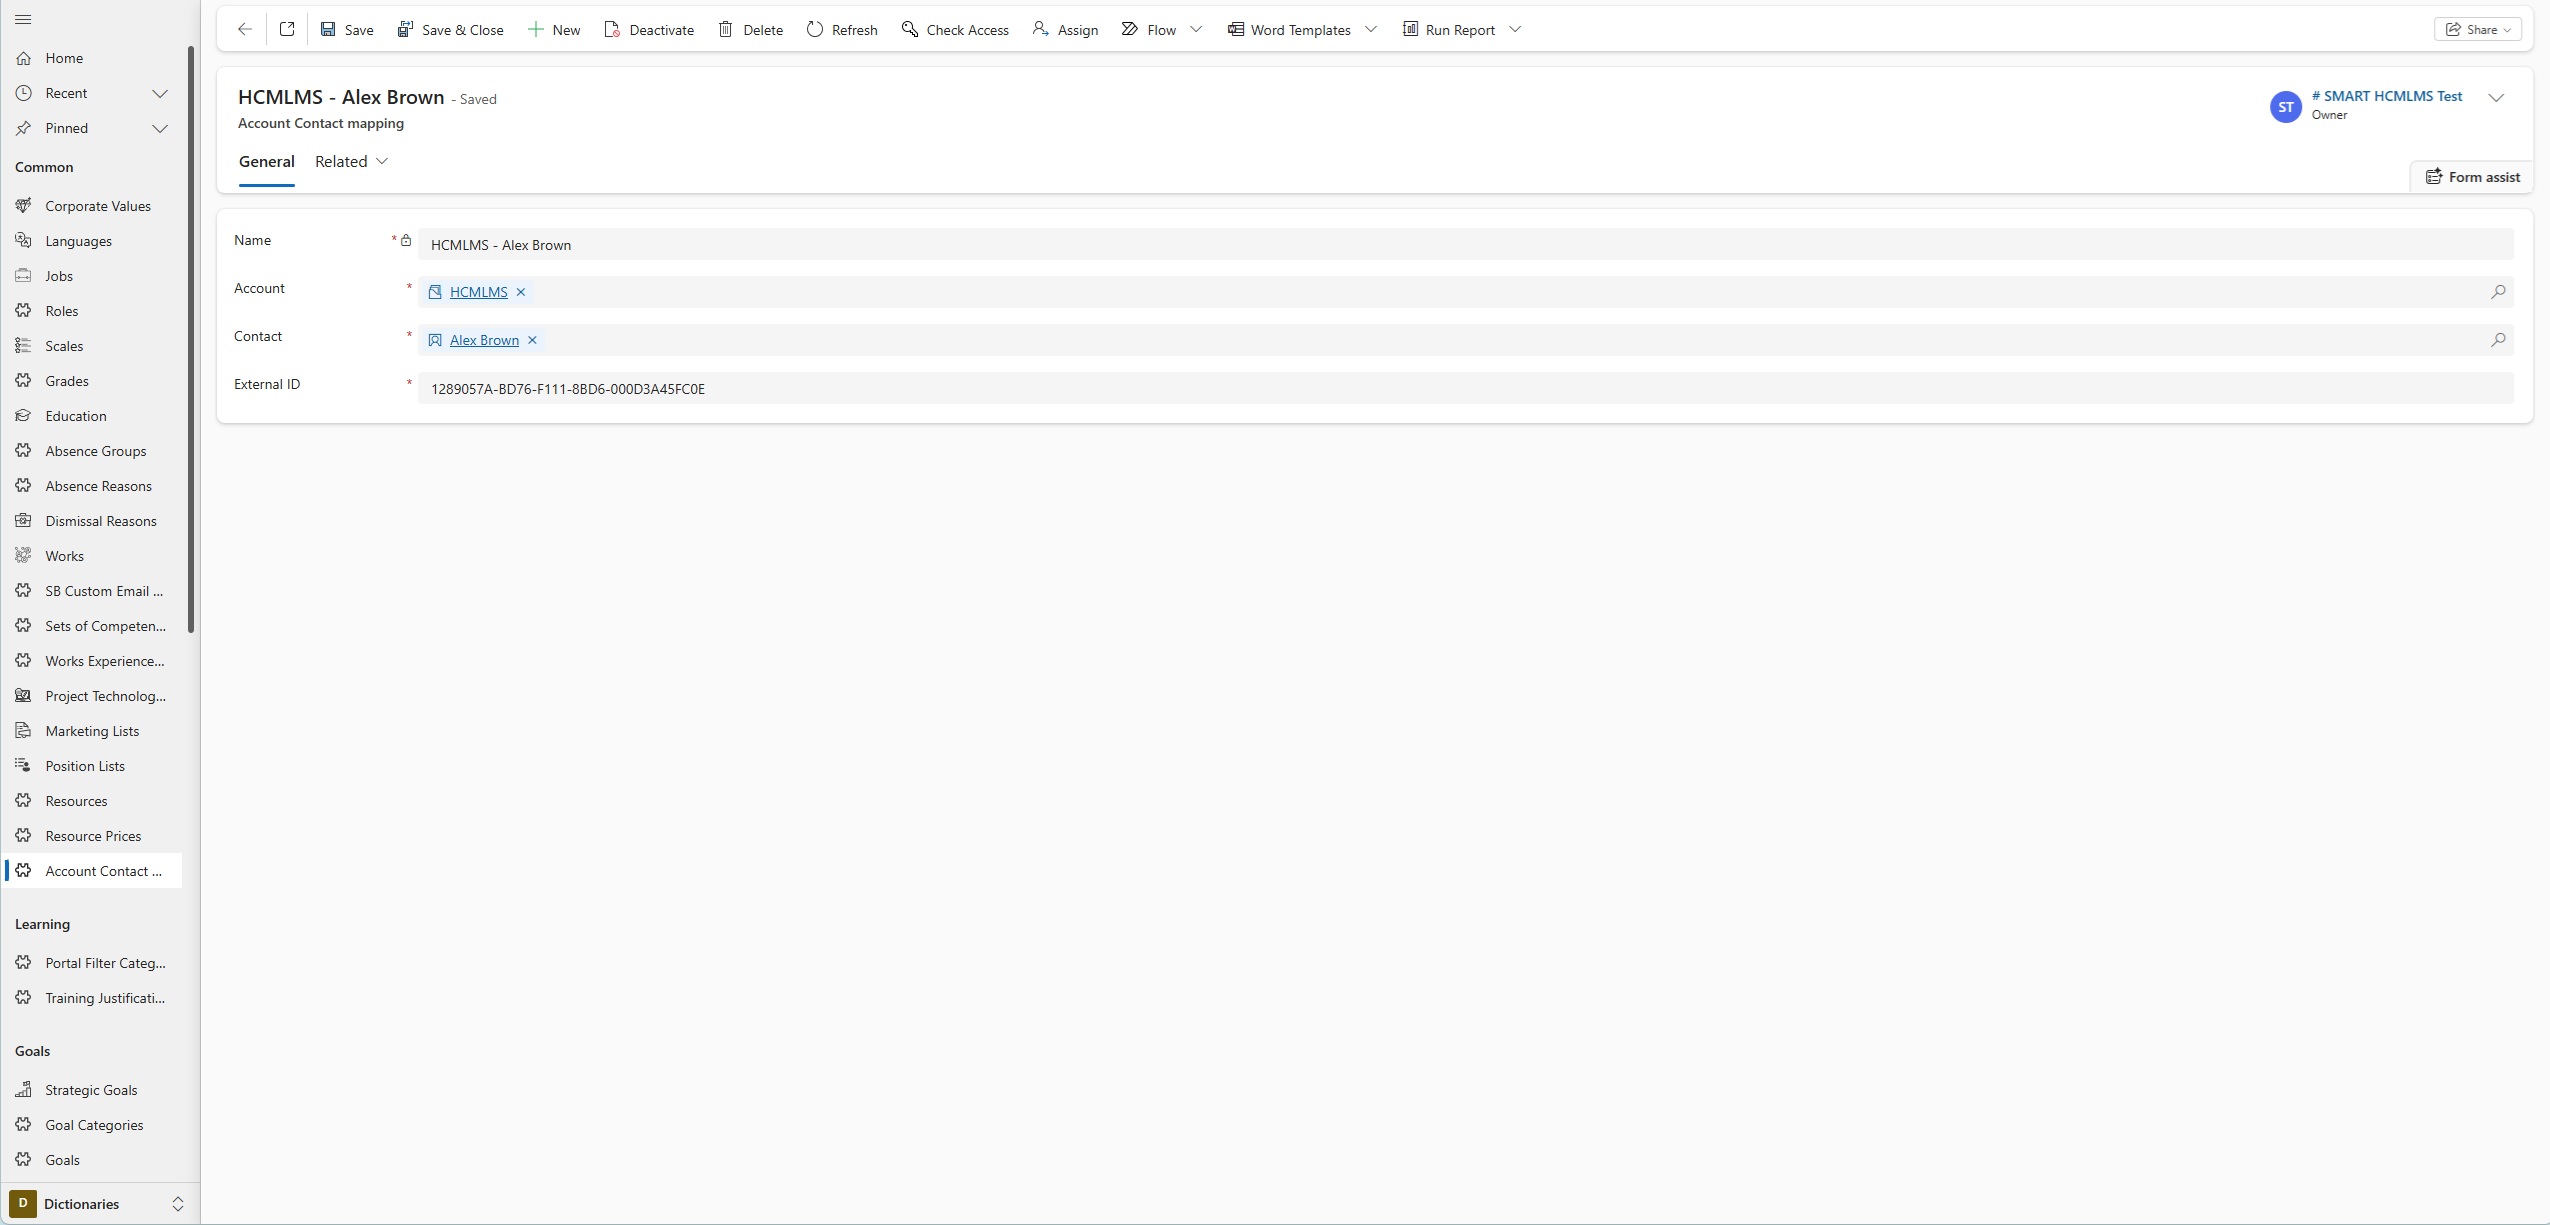Open Resource Prices
The height and width of the screenshot is (1225, 2550).
(92, 836)
